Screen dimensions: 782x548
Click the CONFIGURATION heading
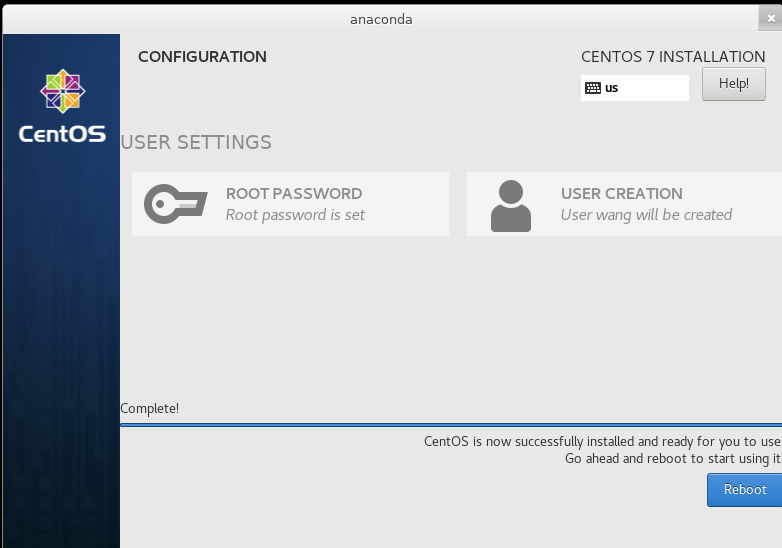point(202,57)
